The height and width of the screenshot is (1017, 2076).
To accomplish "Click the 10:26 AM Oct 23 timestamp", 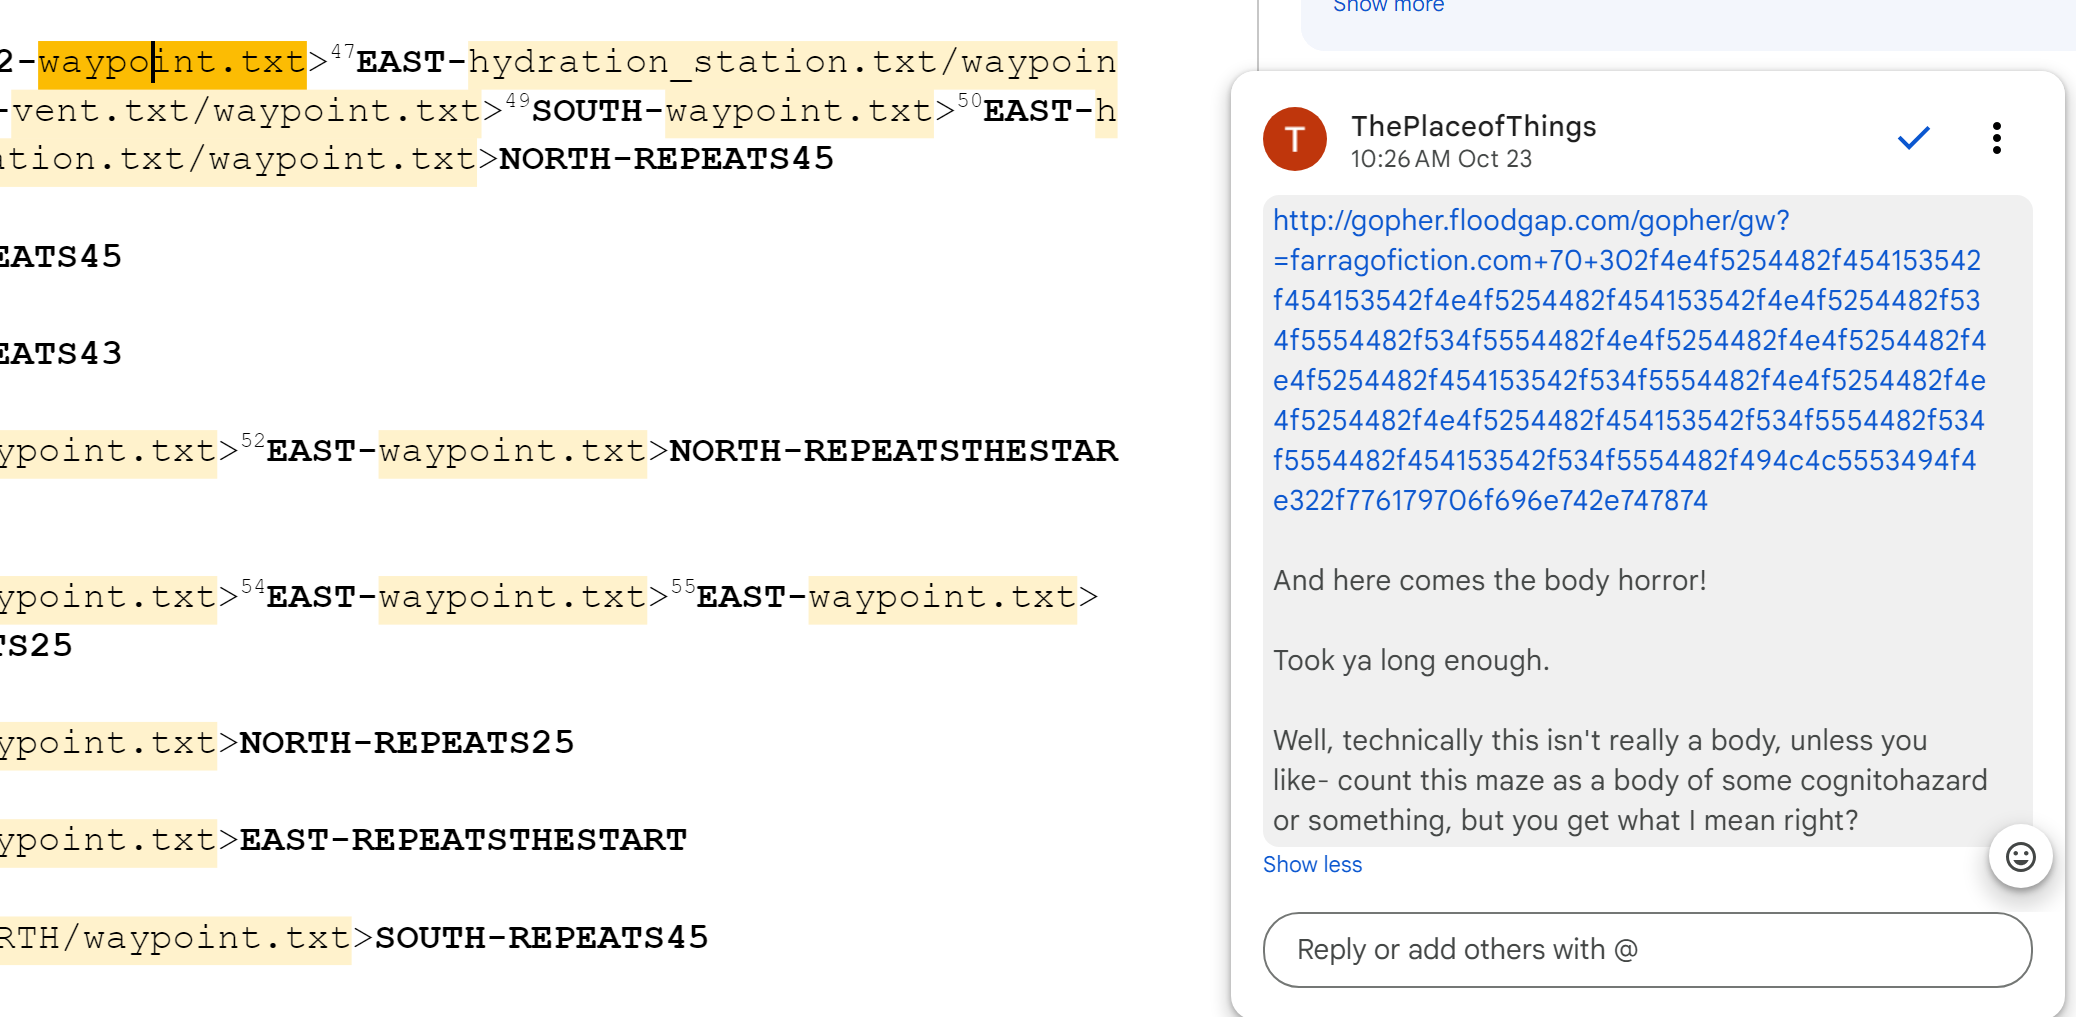I will (1440, 159).
